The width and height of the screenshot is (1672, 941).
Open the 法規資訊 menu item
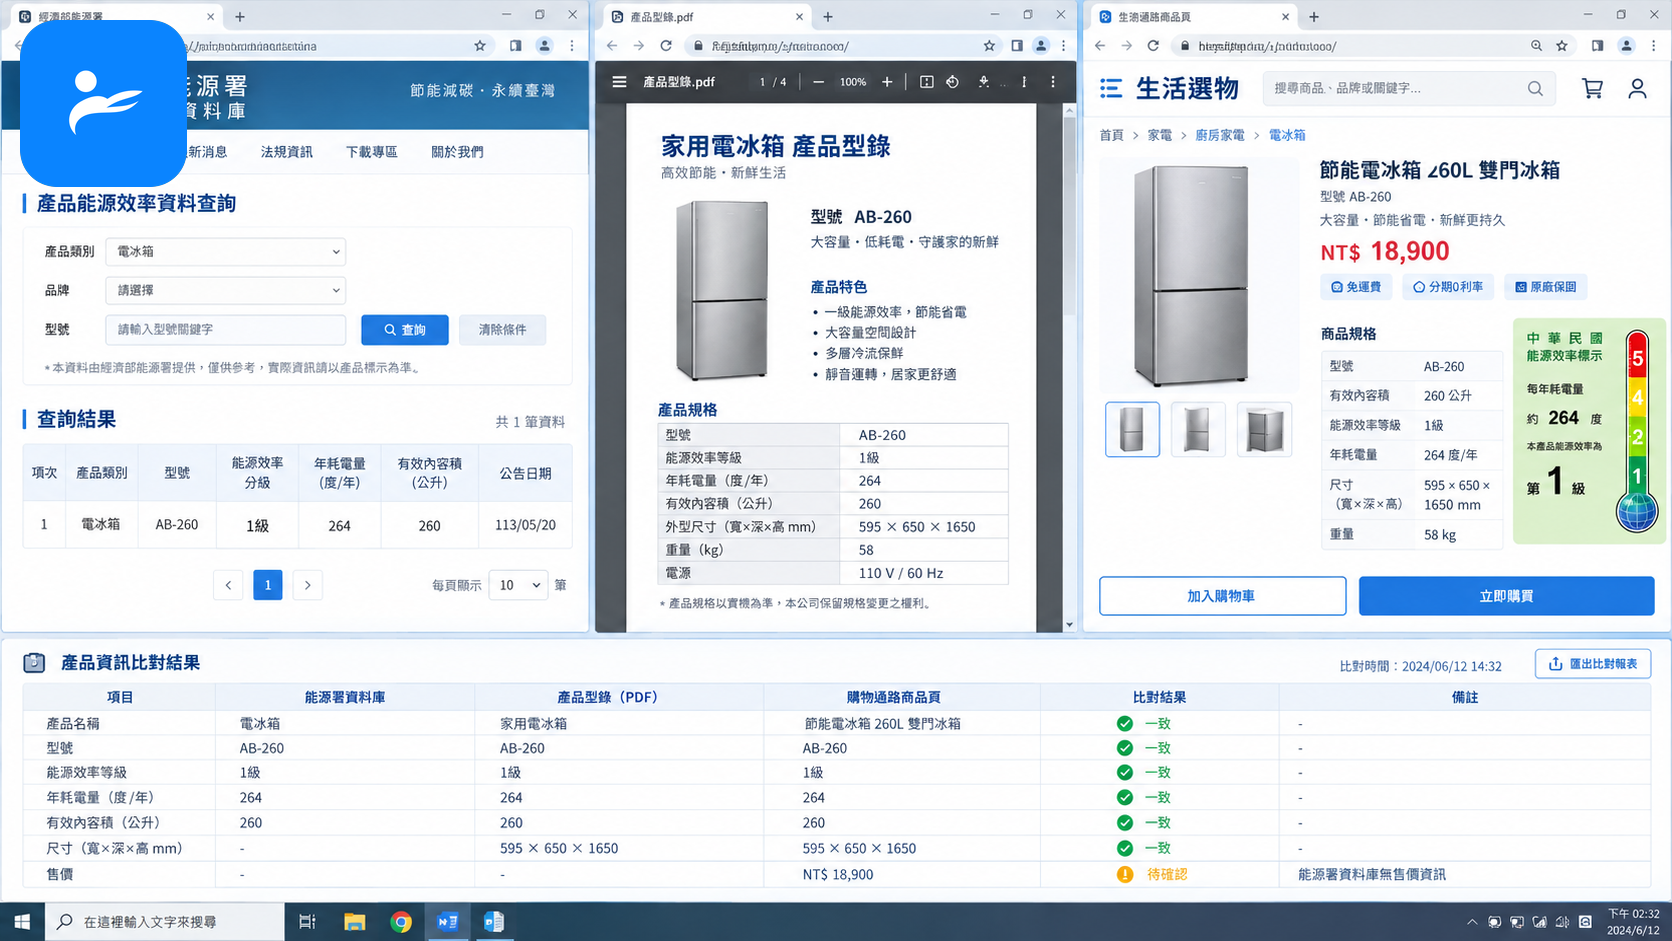pyautogui.click(x=287, y=152)
